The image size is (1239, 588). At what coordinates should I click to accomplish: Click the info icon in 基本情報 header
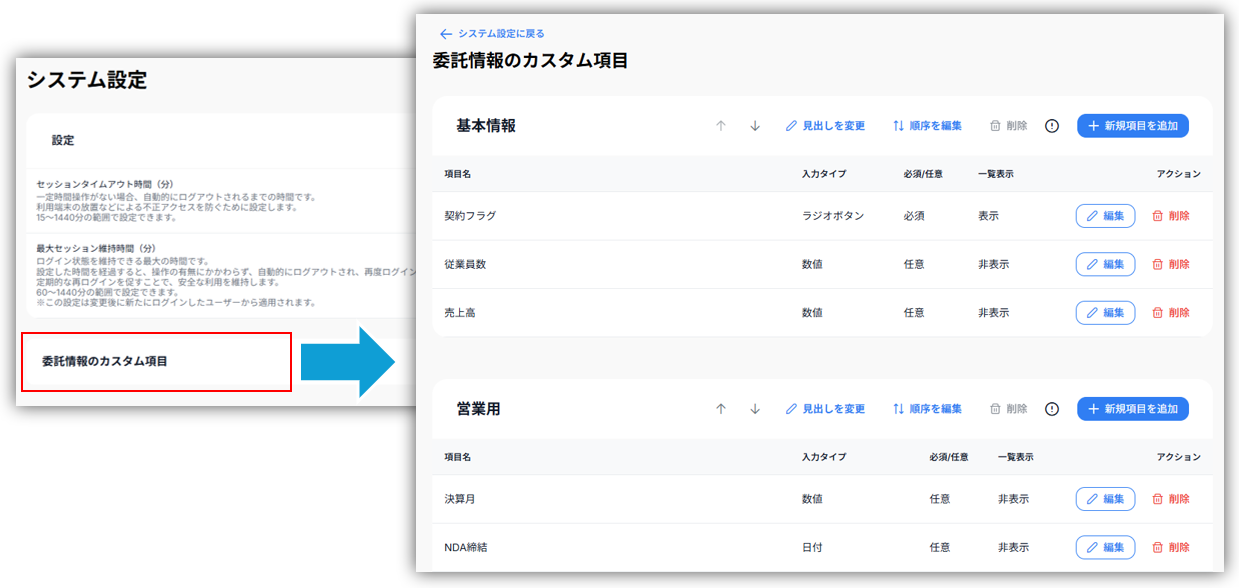tap(1051, 126)
